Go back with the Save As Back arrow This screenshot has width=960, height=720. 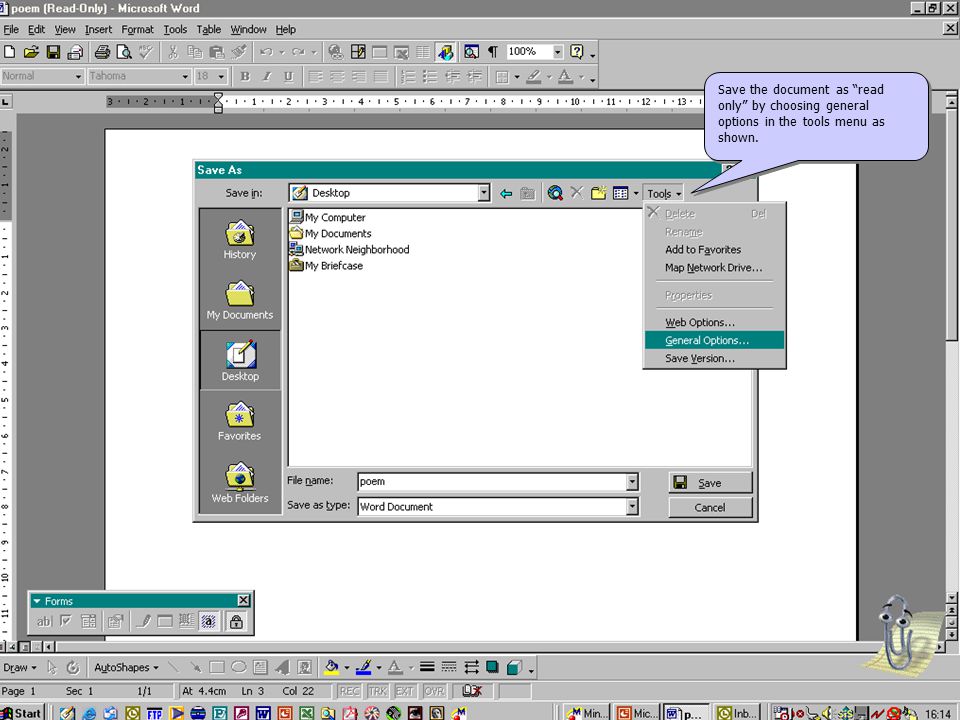click(x=506, y=193)
